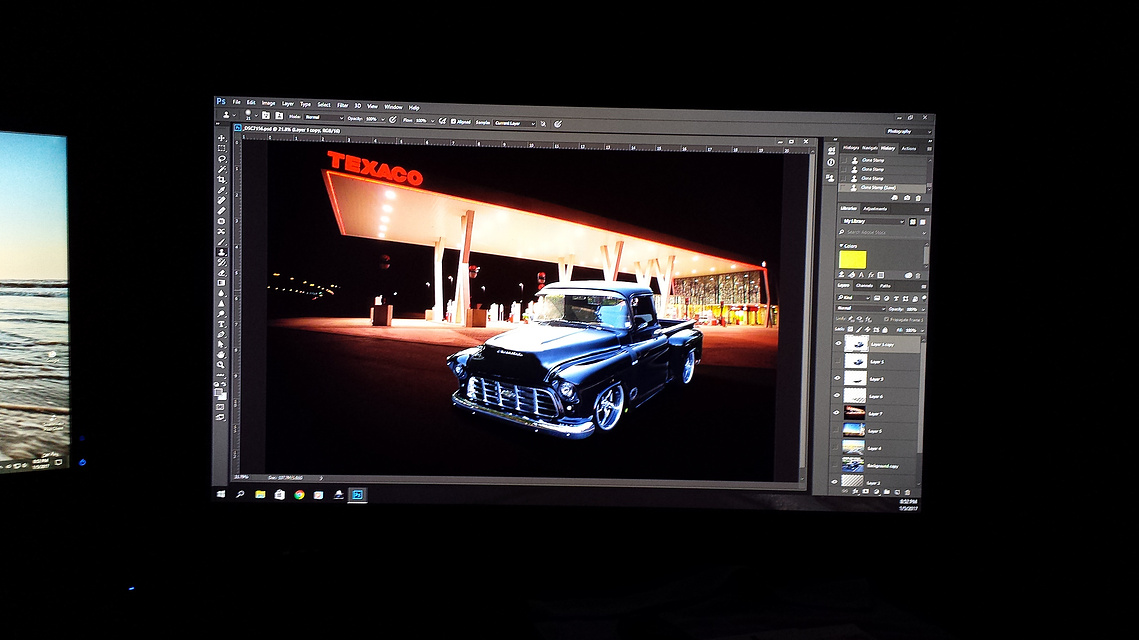
Task: Open the Photography workspace switcher
Action: pyautogui.click(x=907, y=131)
